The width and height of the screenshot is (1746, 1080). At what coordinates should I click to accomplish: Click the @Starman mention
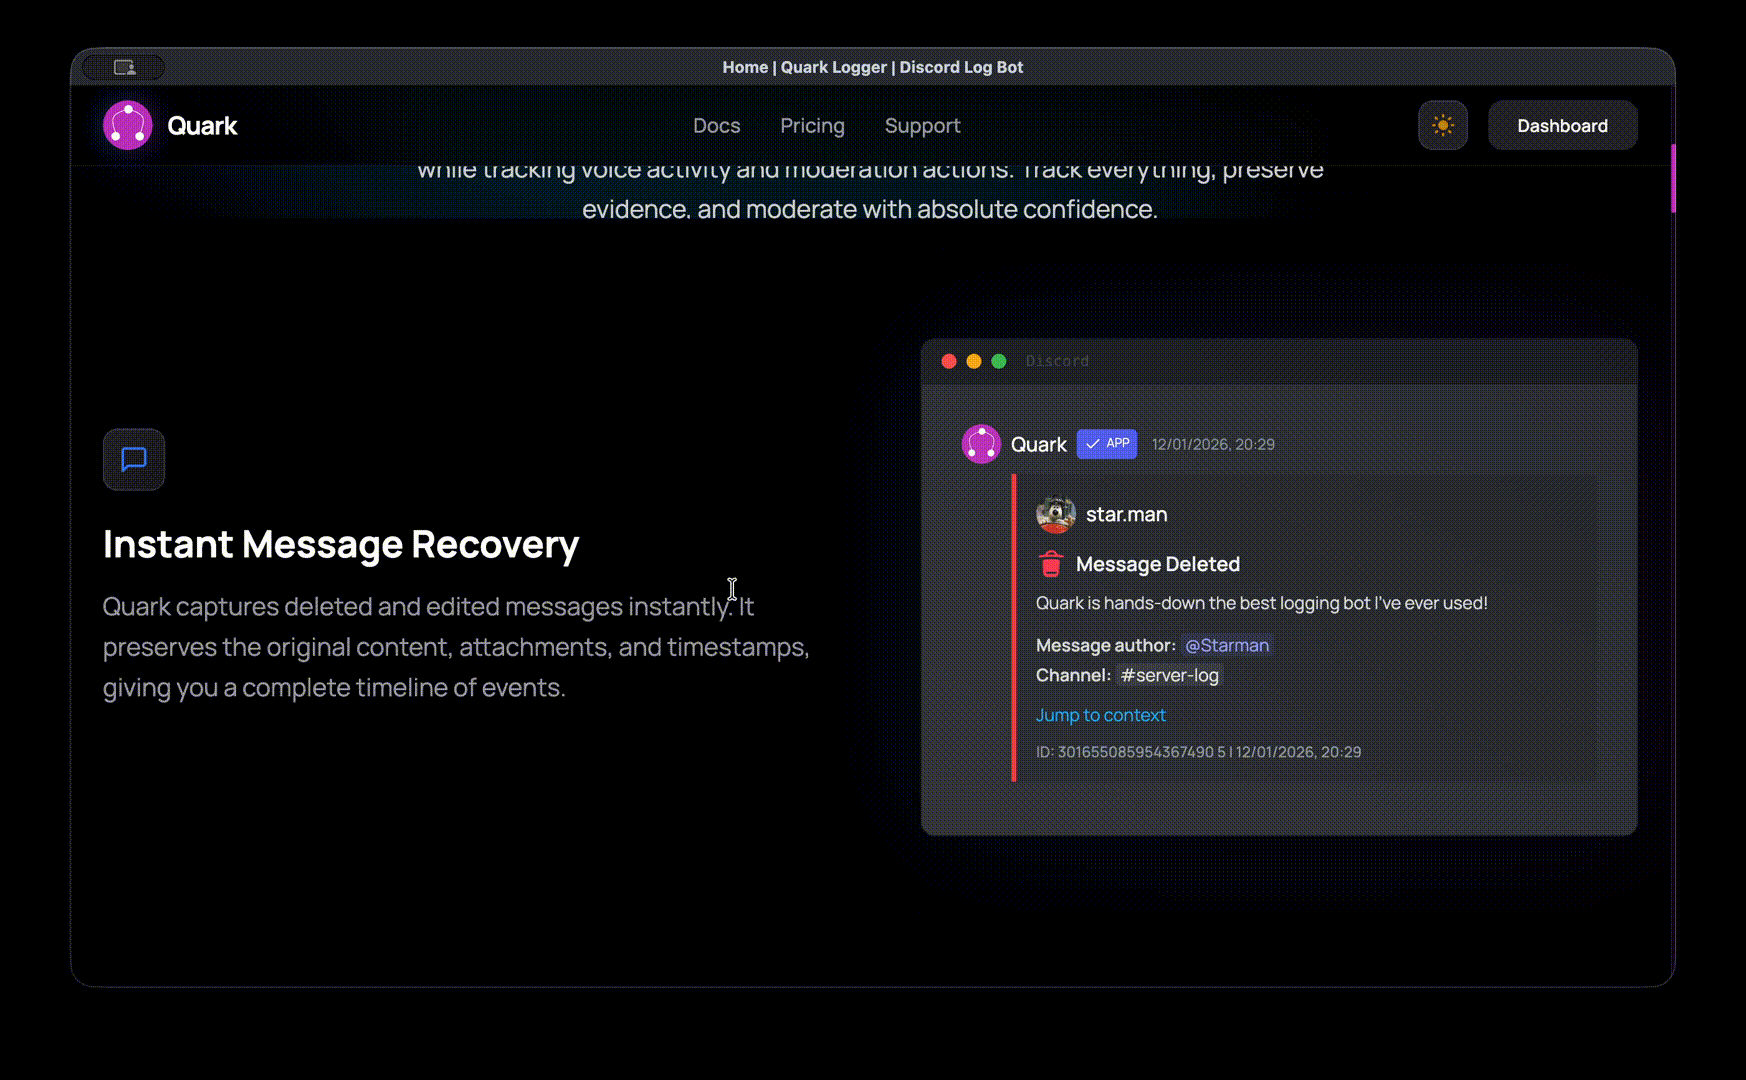coord(1227,645)
